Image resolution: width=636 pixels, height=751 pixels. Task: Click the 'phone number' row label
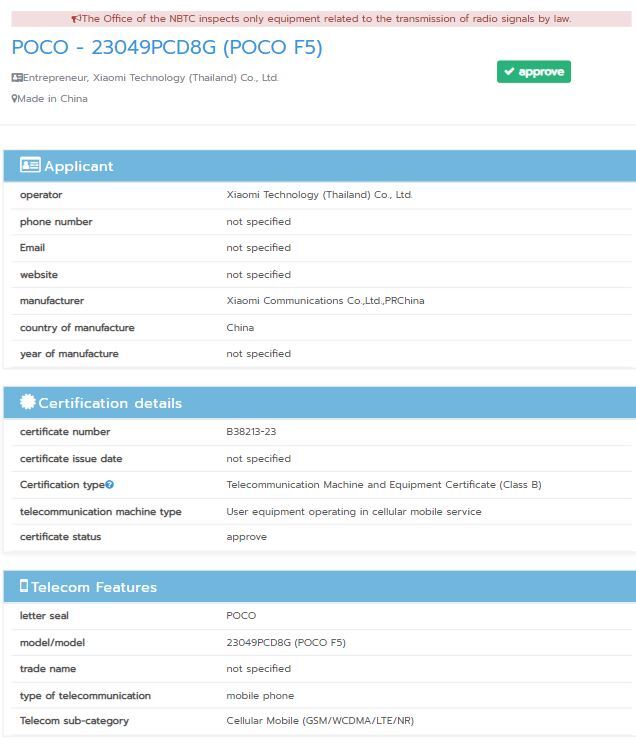pos(56,222)
